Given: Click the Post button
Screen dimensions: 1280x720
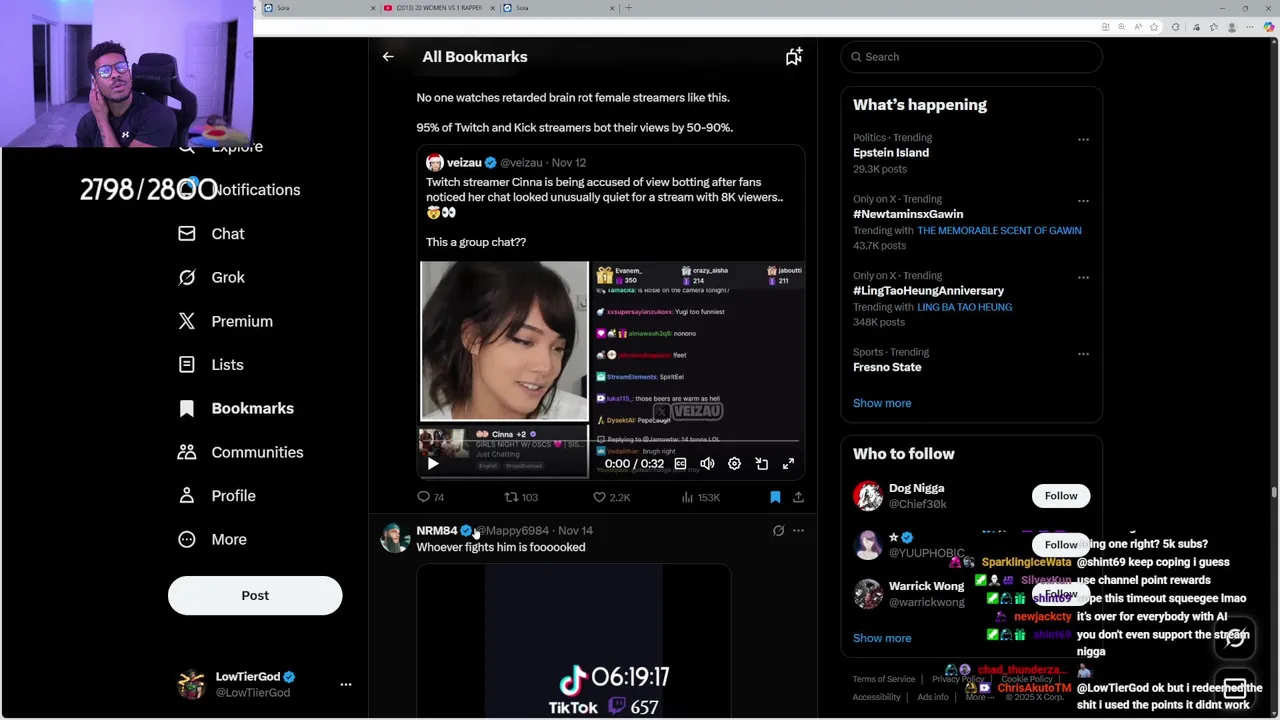Looking at the screenshot, I should (x=255, y=596).
